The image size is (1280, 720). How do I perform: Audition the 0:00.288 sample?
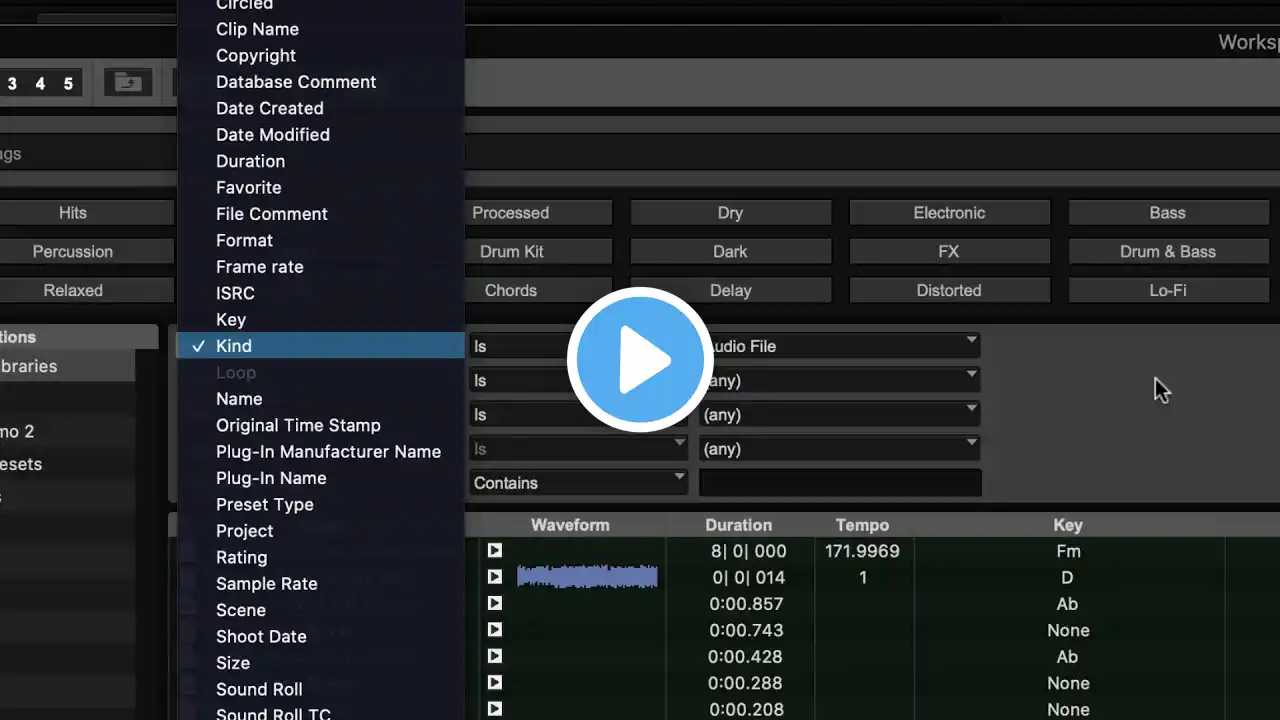click(x=494, y=683)
